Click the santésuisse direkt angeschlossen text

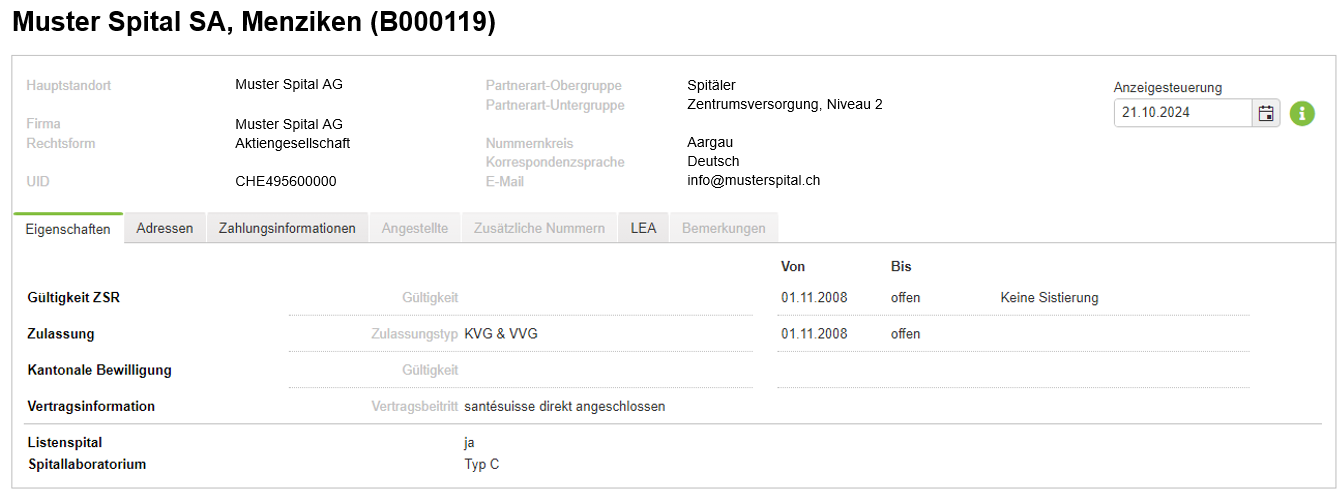(565, 407)
